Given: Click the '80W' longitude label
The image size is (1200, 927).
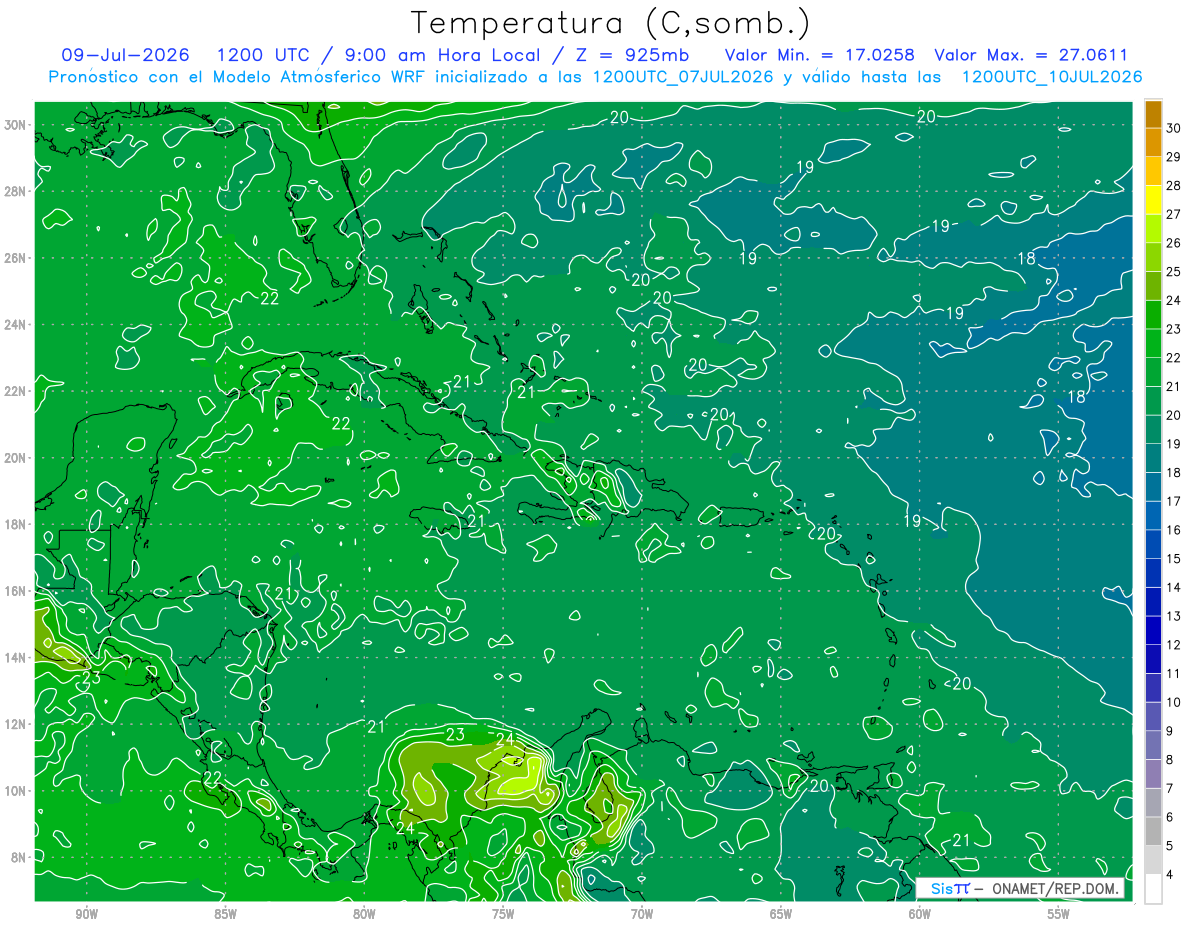Looking at the screenshot, I should 364,914.
